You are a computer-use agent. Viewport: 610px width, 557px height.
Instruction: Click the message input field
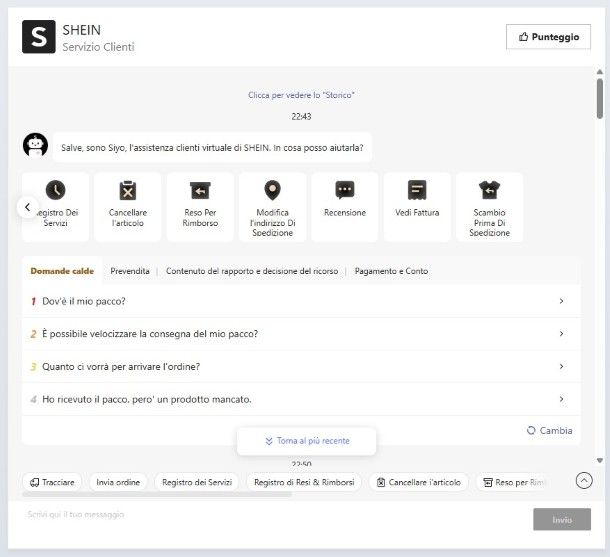[270, 519]
